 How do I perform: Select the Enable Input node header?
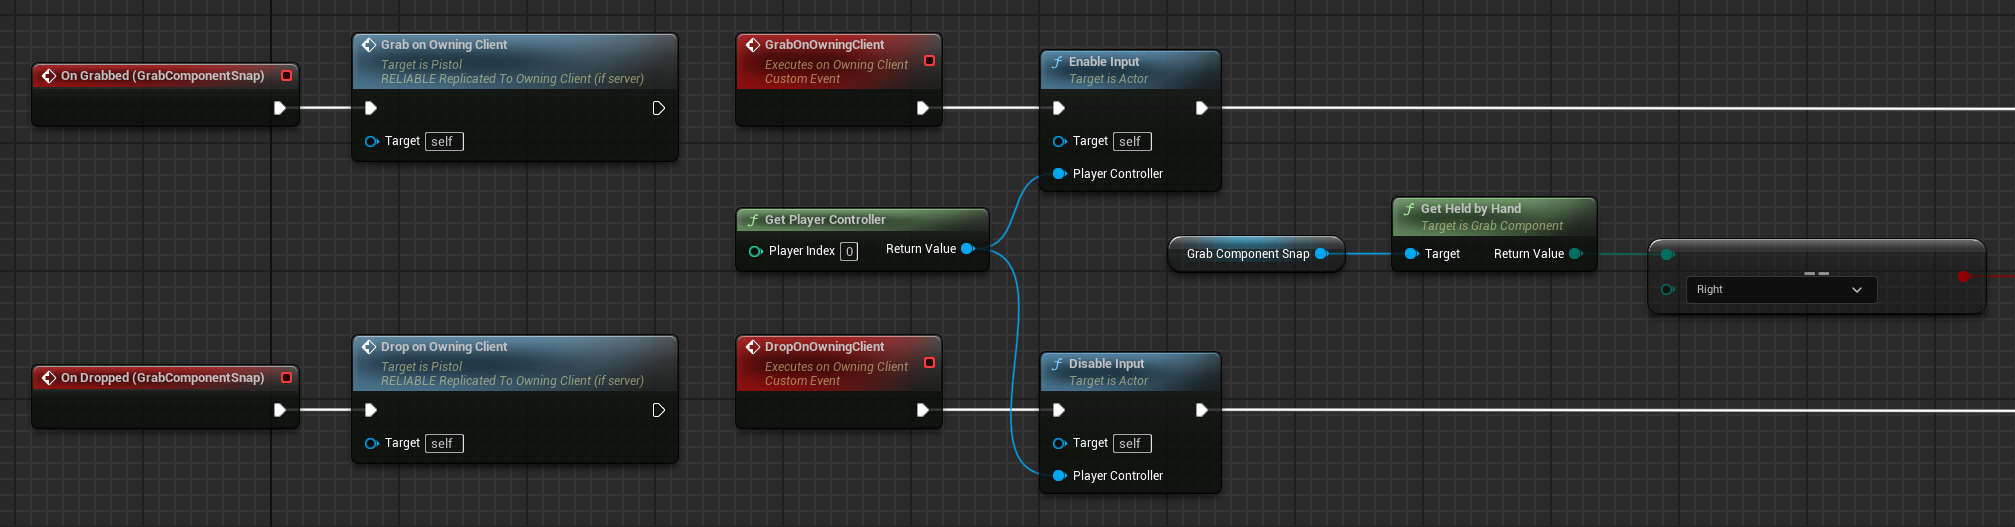(x=1130, y=70)
